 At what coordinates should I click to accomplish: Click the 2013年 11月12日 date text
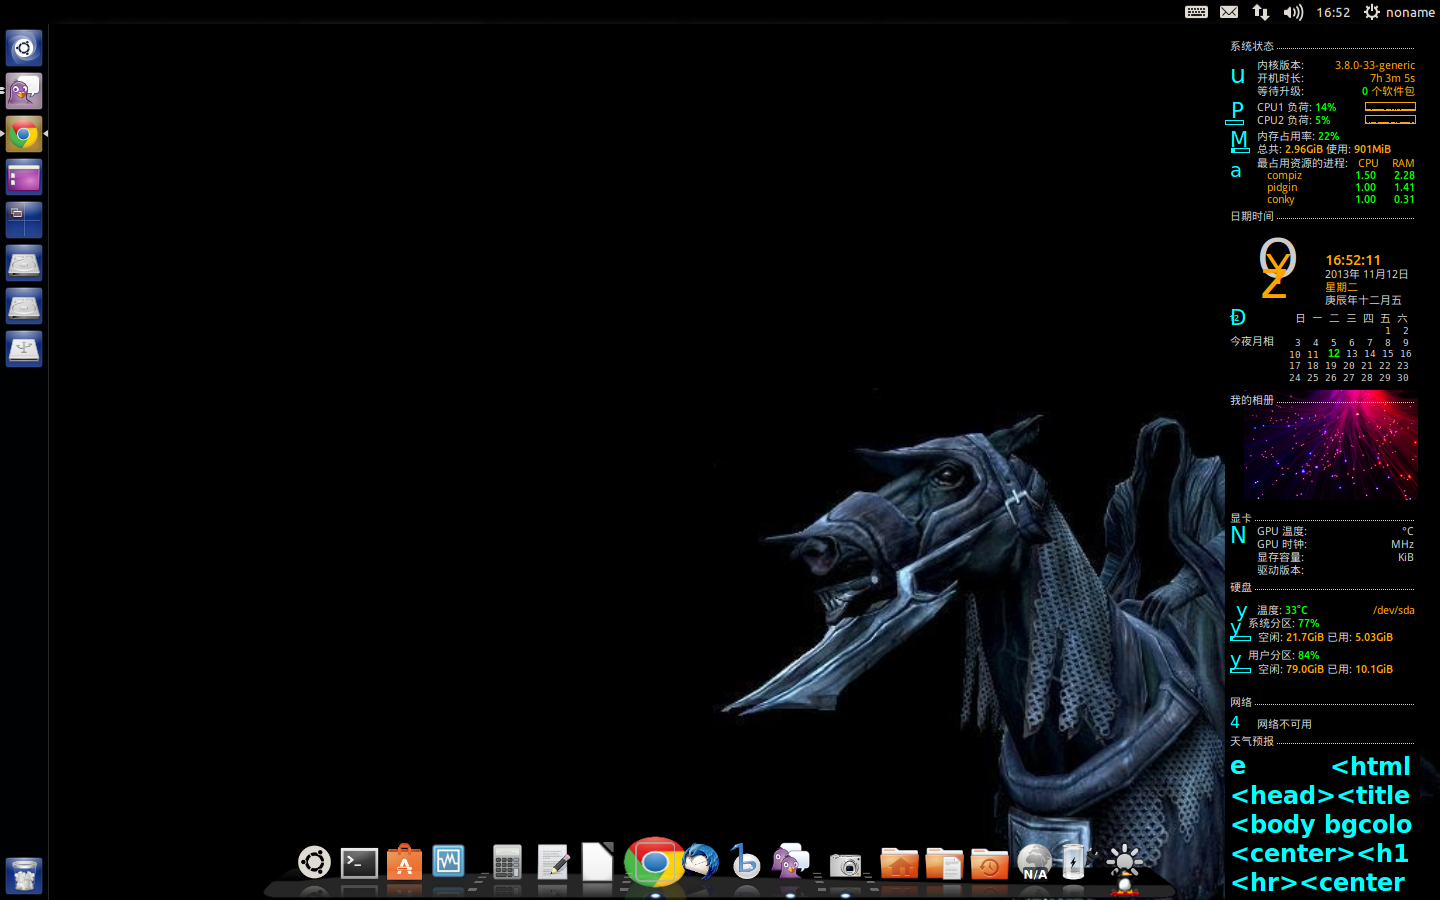pyautogui.click(x=1367, y=274)
